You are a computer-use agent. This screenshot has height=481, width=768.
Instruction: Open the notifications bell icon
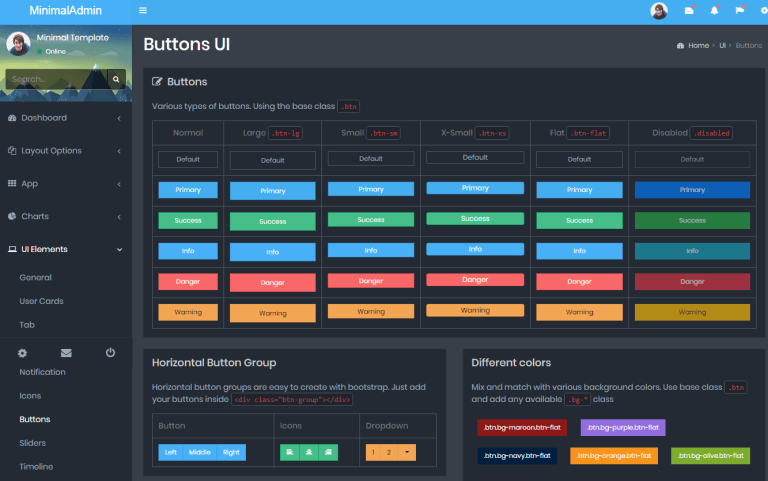(715, 10)
